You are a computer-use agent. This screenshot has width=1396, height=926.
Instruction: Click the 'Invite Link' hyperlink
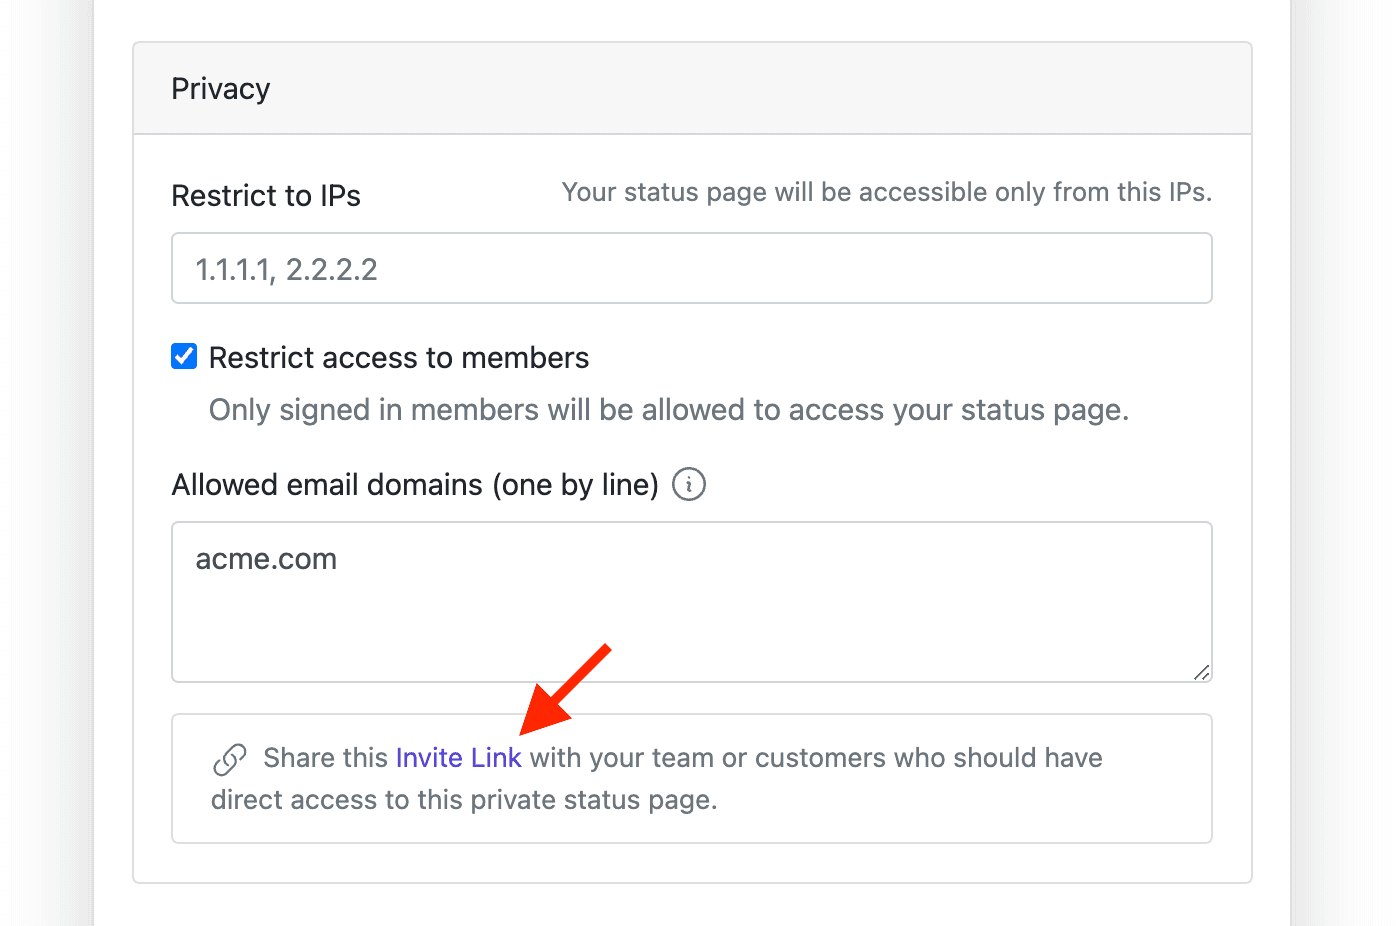tap(459, 758)
